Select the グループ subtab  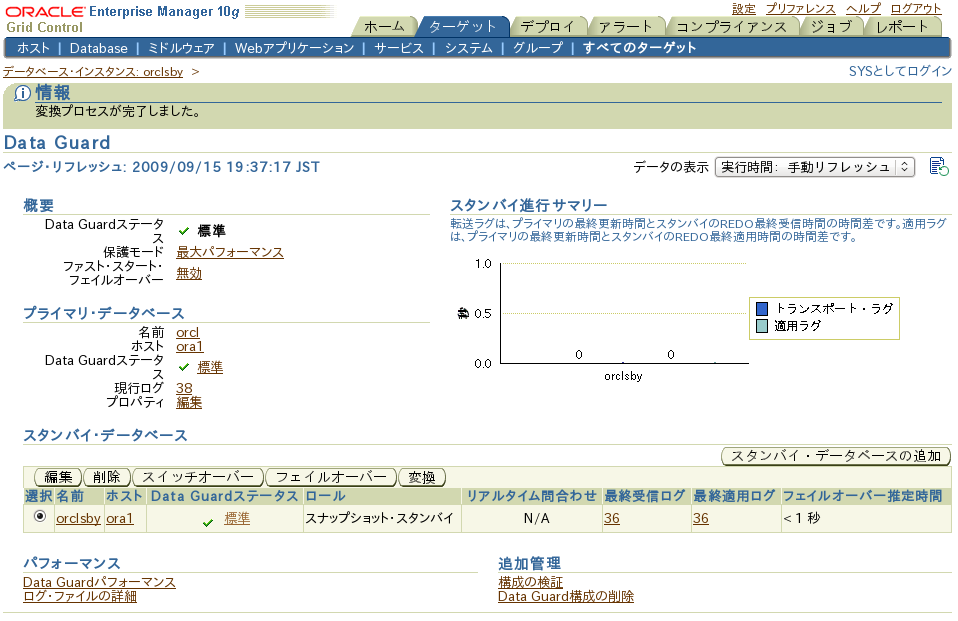[x=538, y=48]
